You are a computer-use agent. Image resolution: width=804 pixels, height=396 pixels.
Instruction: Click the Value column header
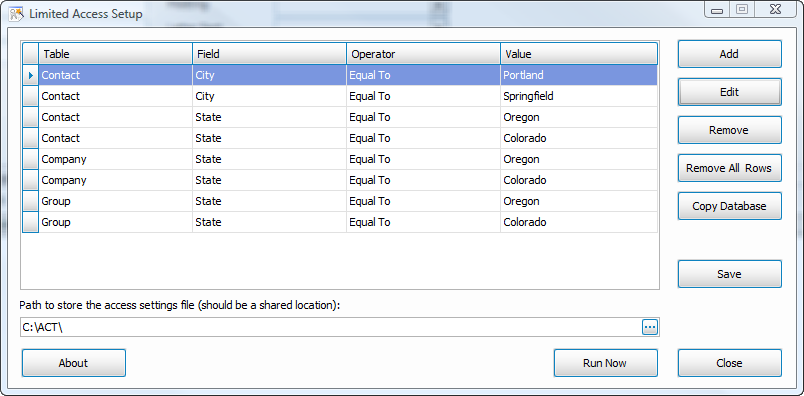(x=579, y=53)
